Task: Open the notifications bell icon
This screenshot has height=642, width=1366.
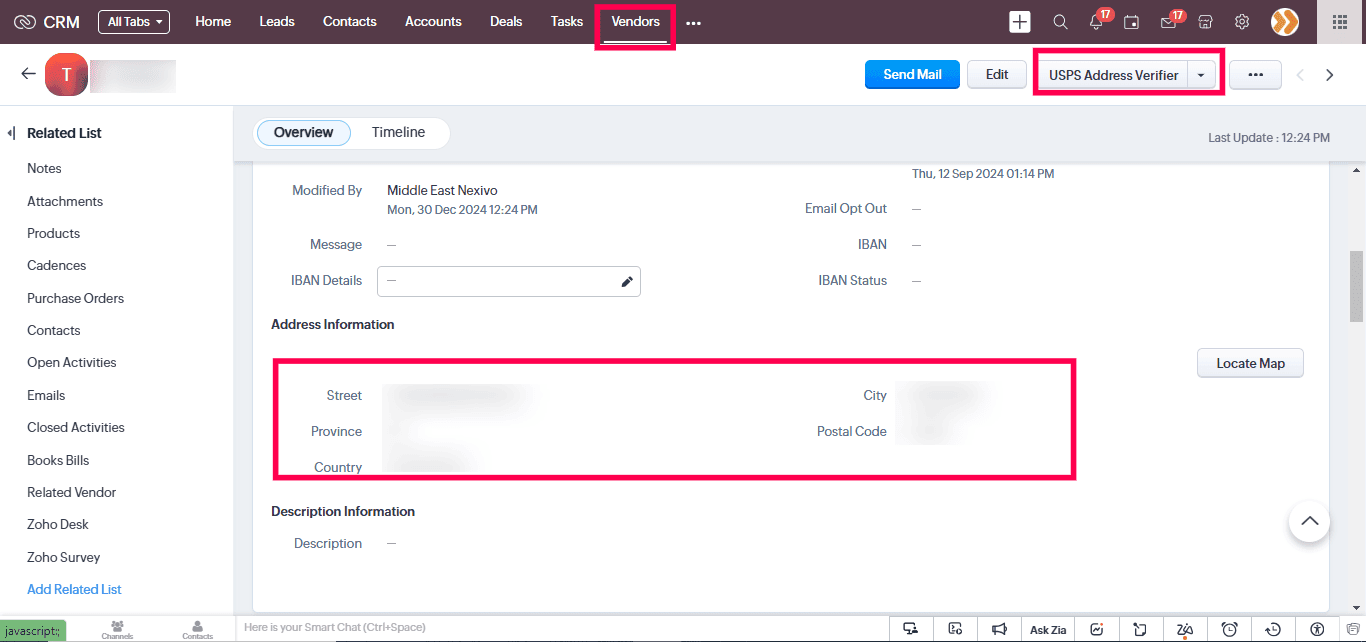Action: coord(1097,22)
